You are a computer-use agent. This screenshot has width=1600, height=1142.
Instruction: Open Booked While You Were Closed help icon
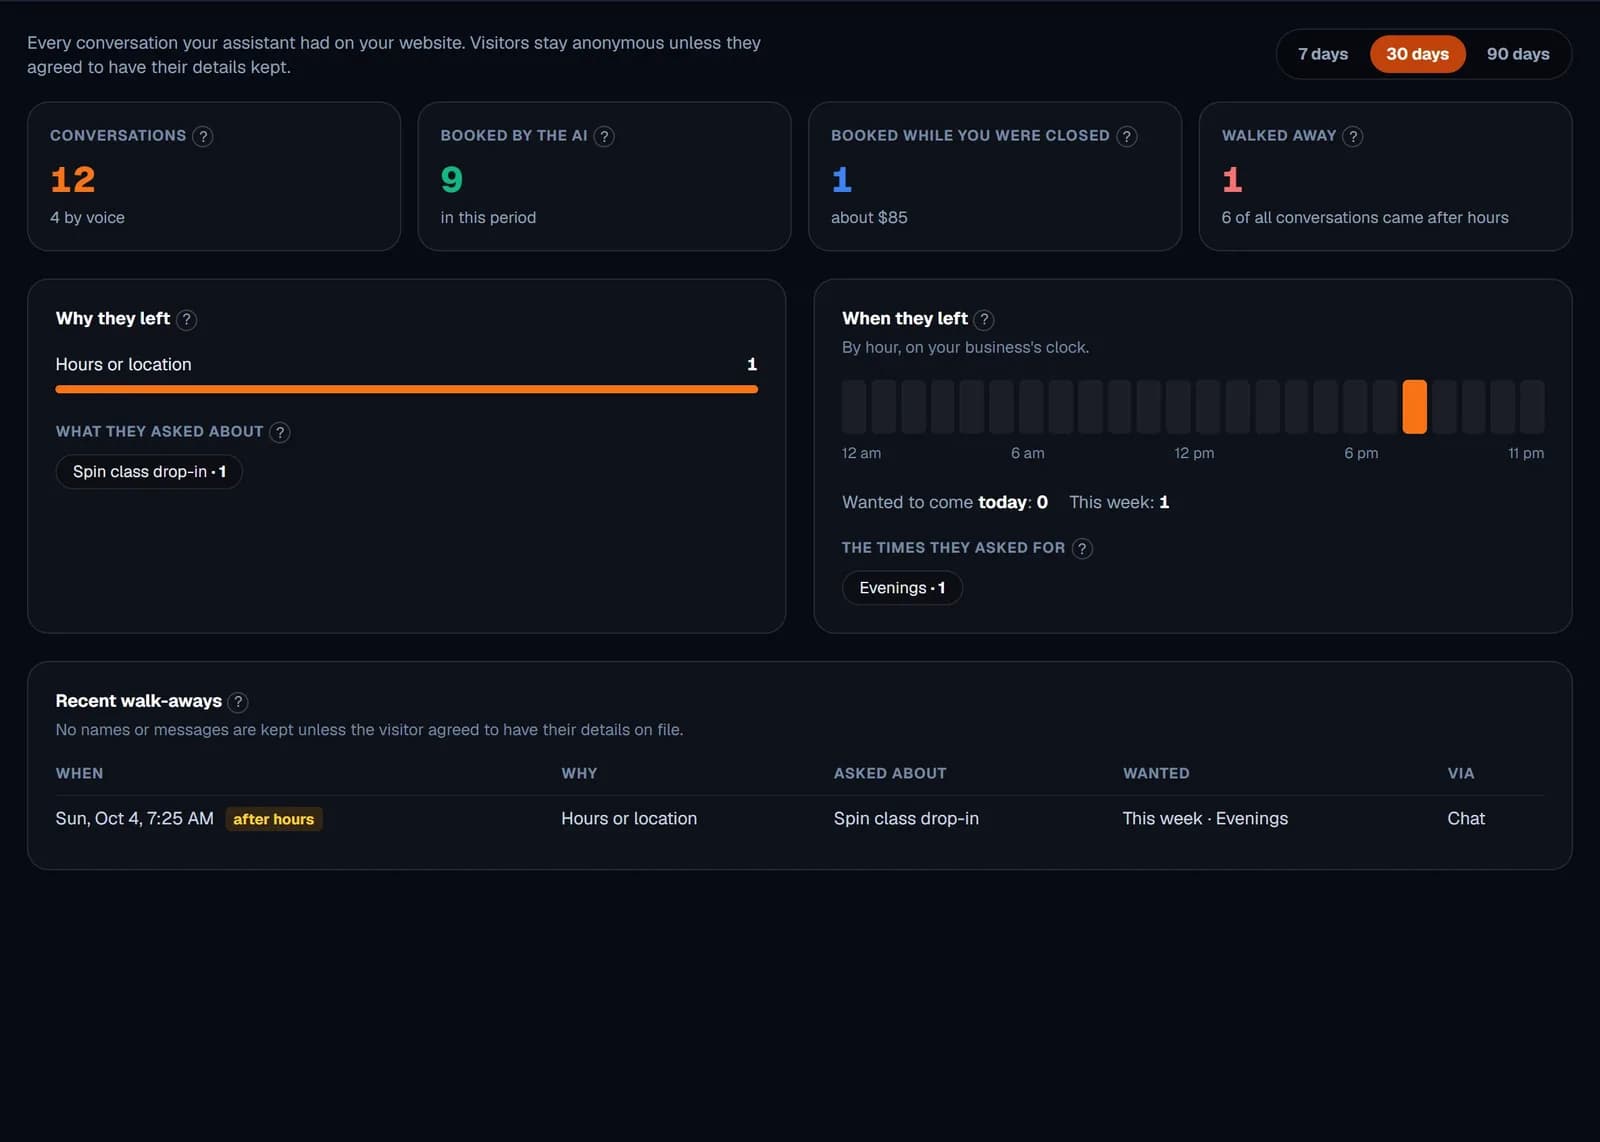click(1127, 136)
